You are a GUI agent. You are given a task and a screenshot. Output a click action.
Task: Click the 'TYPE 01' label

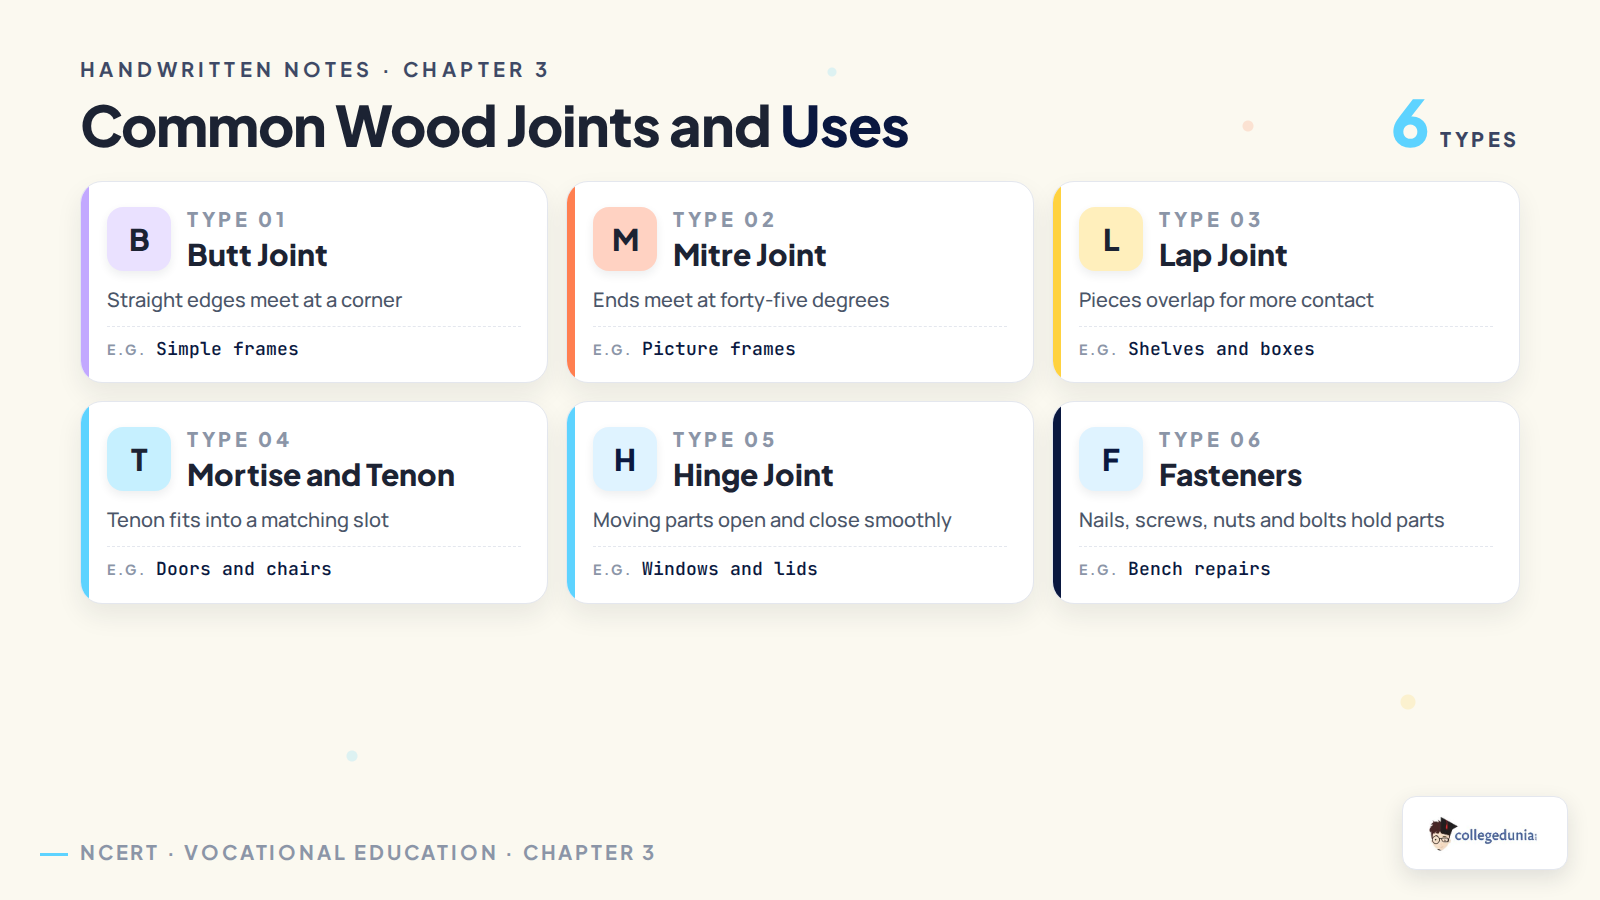tap(236, 220)
